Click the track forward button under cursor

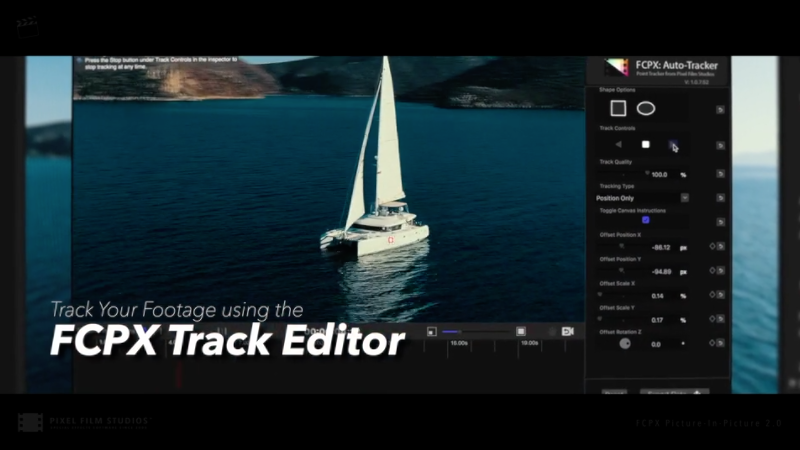tap(673, 144)
